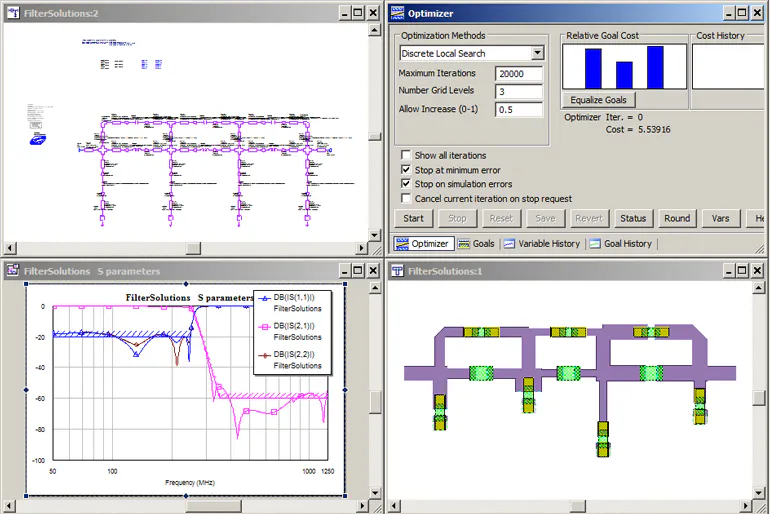
Task: Click the shortest middle bar in Relative Goal Cost
Action: (x=624, y=75)
